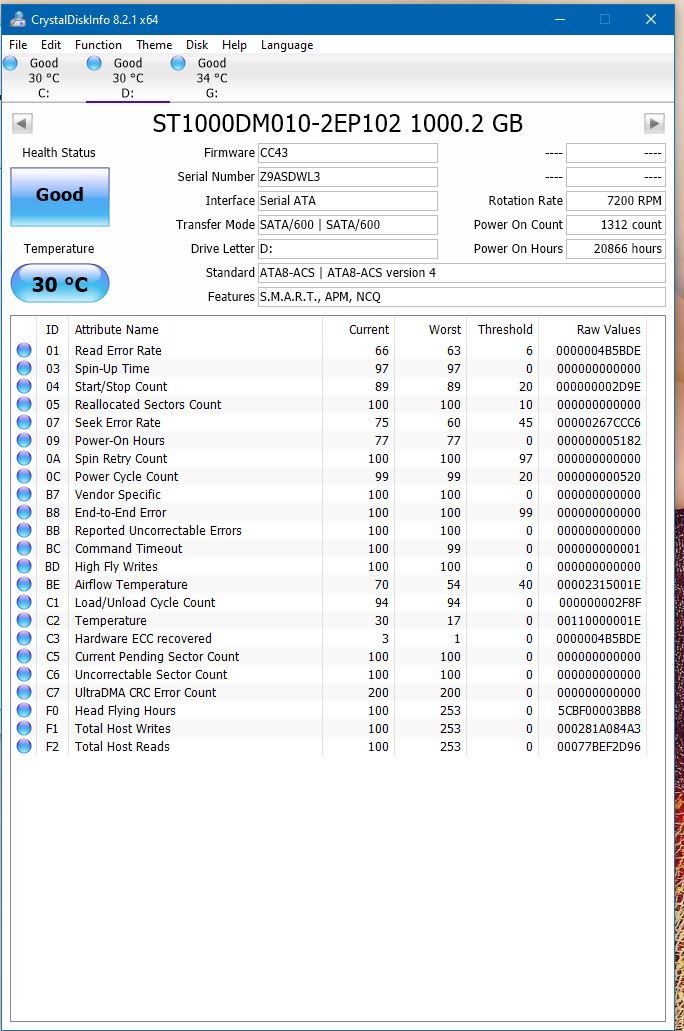The width and height of the screenshot is (684, 1031).
Task: Click the Standard ATA8-ACS field
Action: click(x=462, y=273)
